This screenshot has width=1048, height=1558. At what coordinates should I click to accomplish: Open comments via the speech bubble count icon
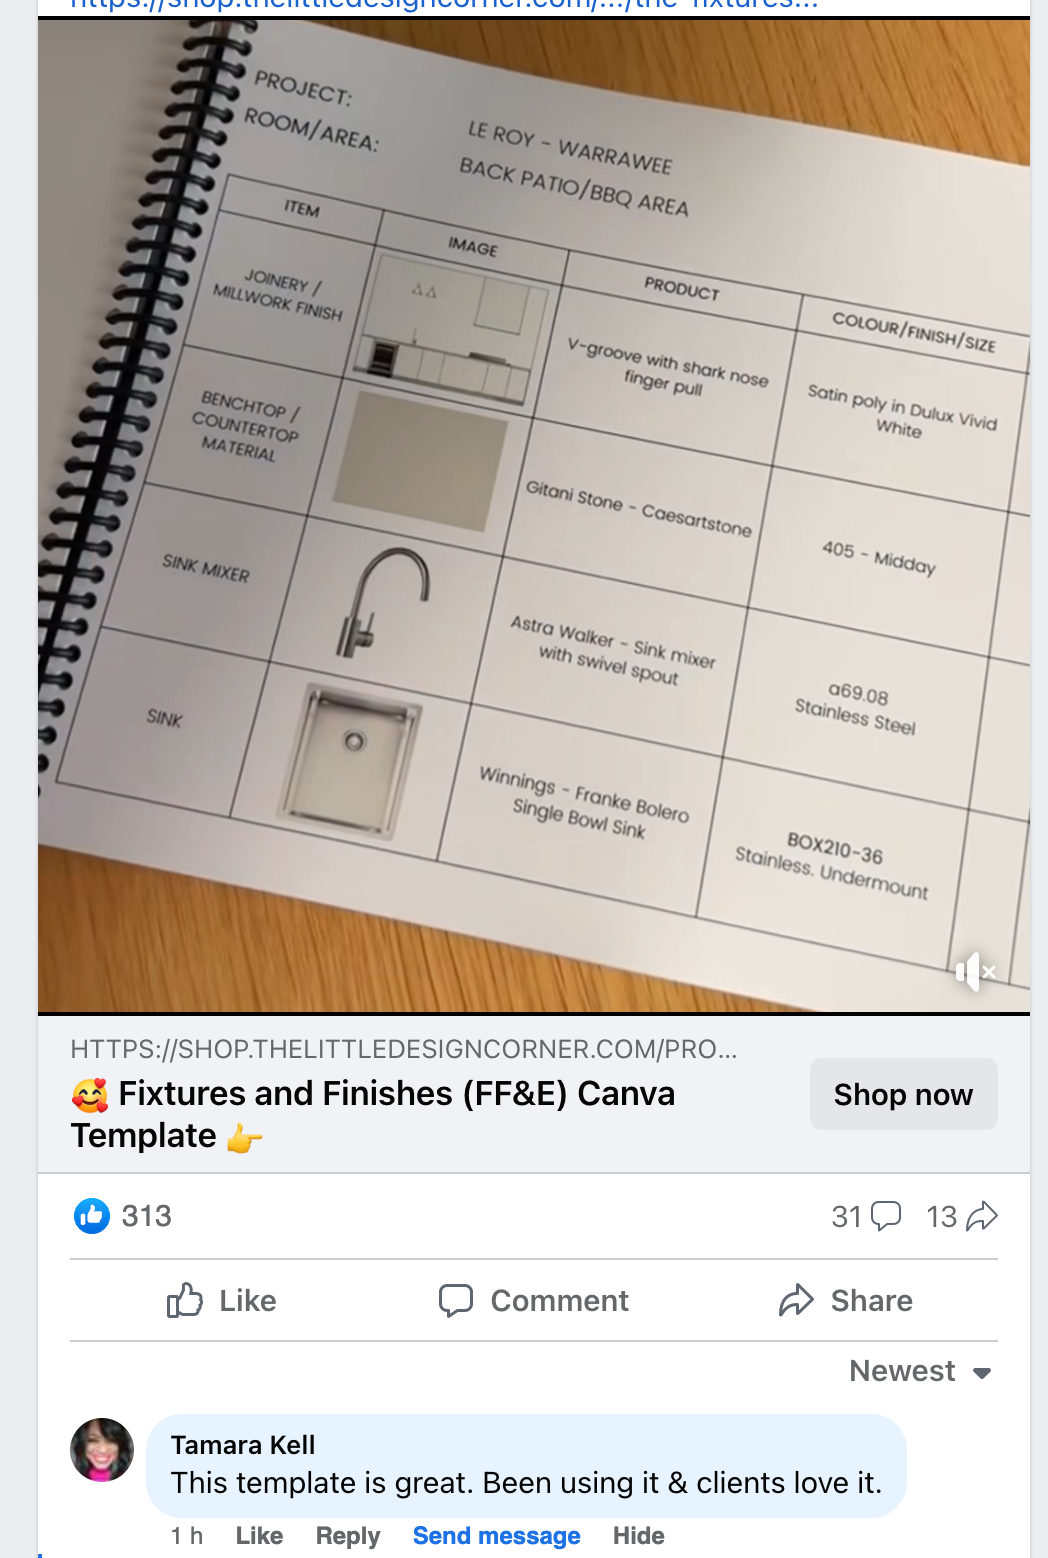[x=886, y=1216]
